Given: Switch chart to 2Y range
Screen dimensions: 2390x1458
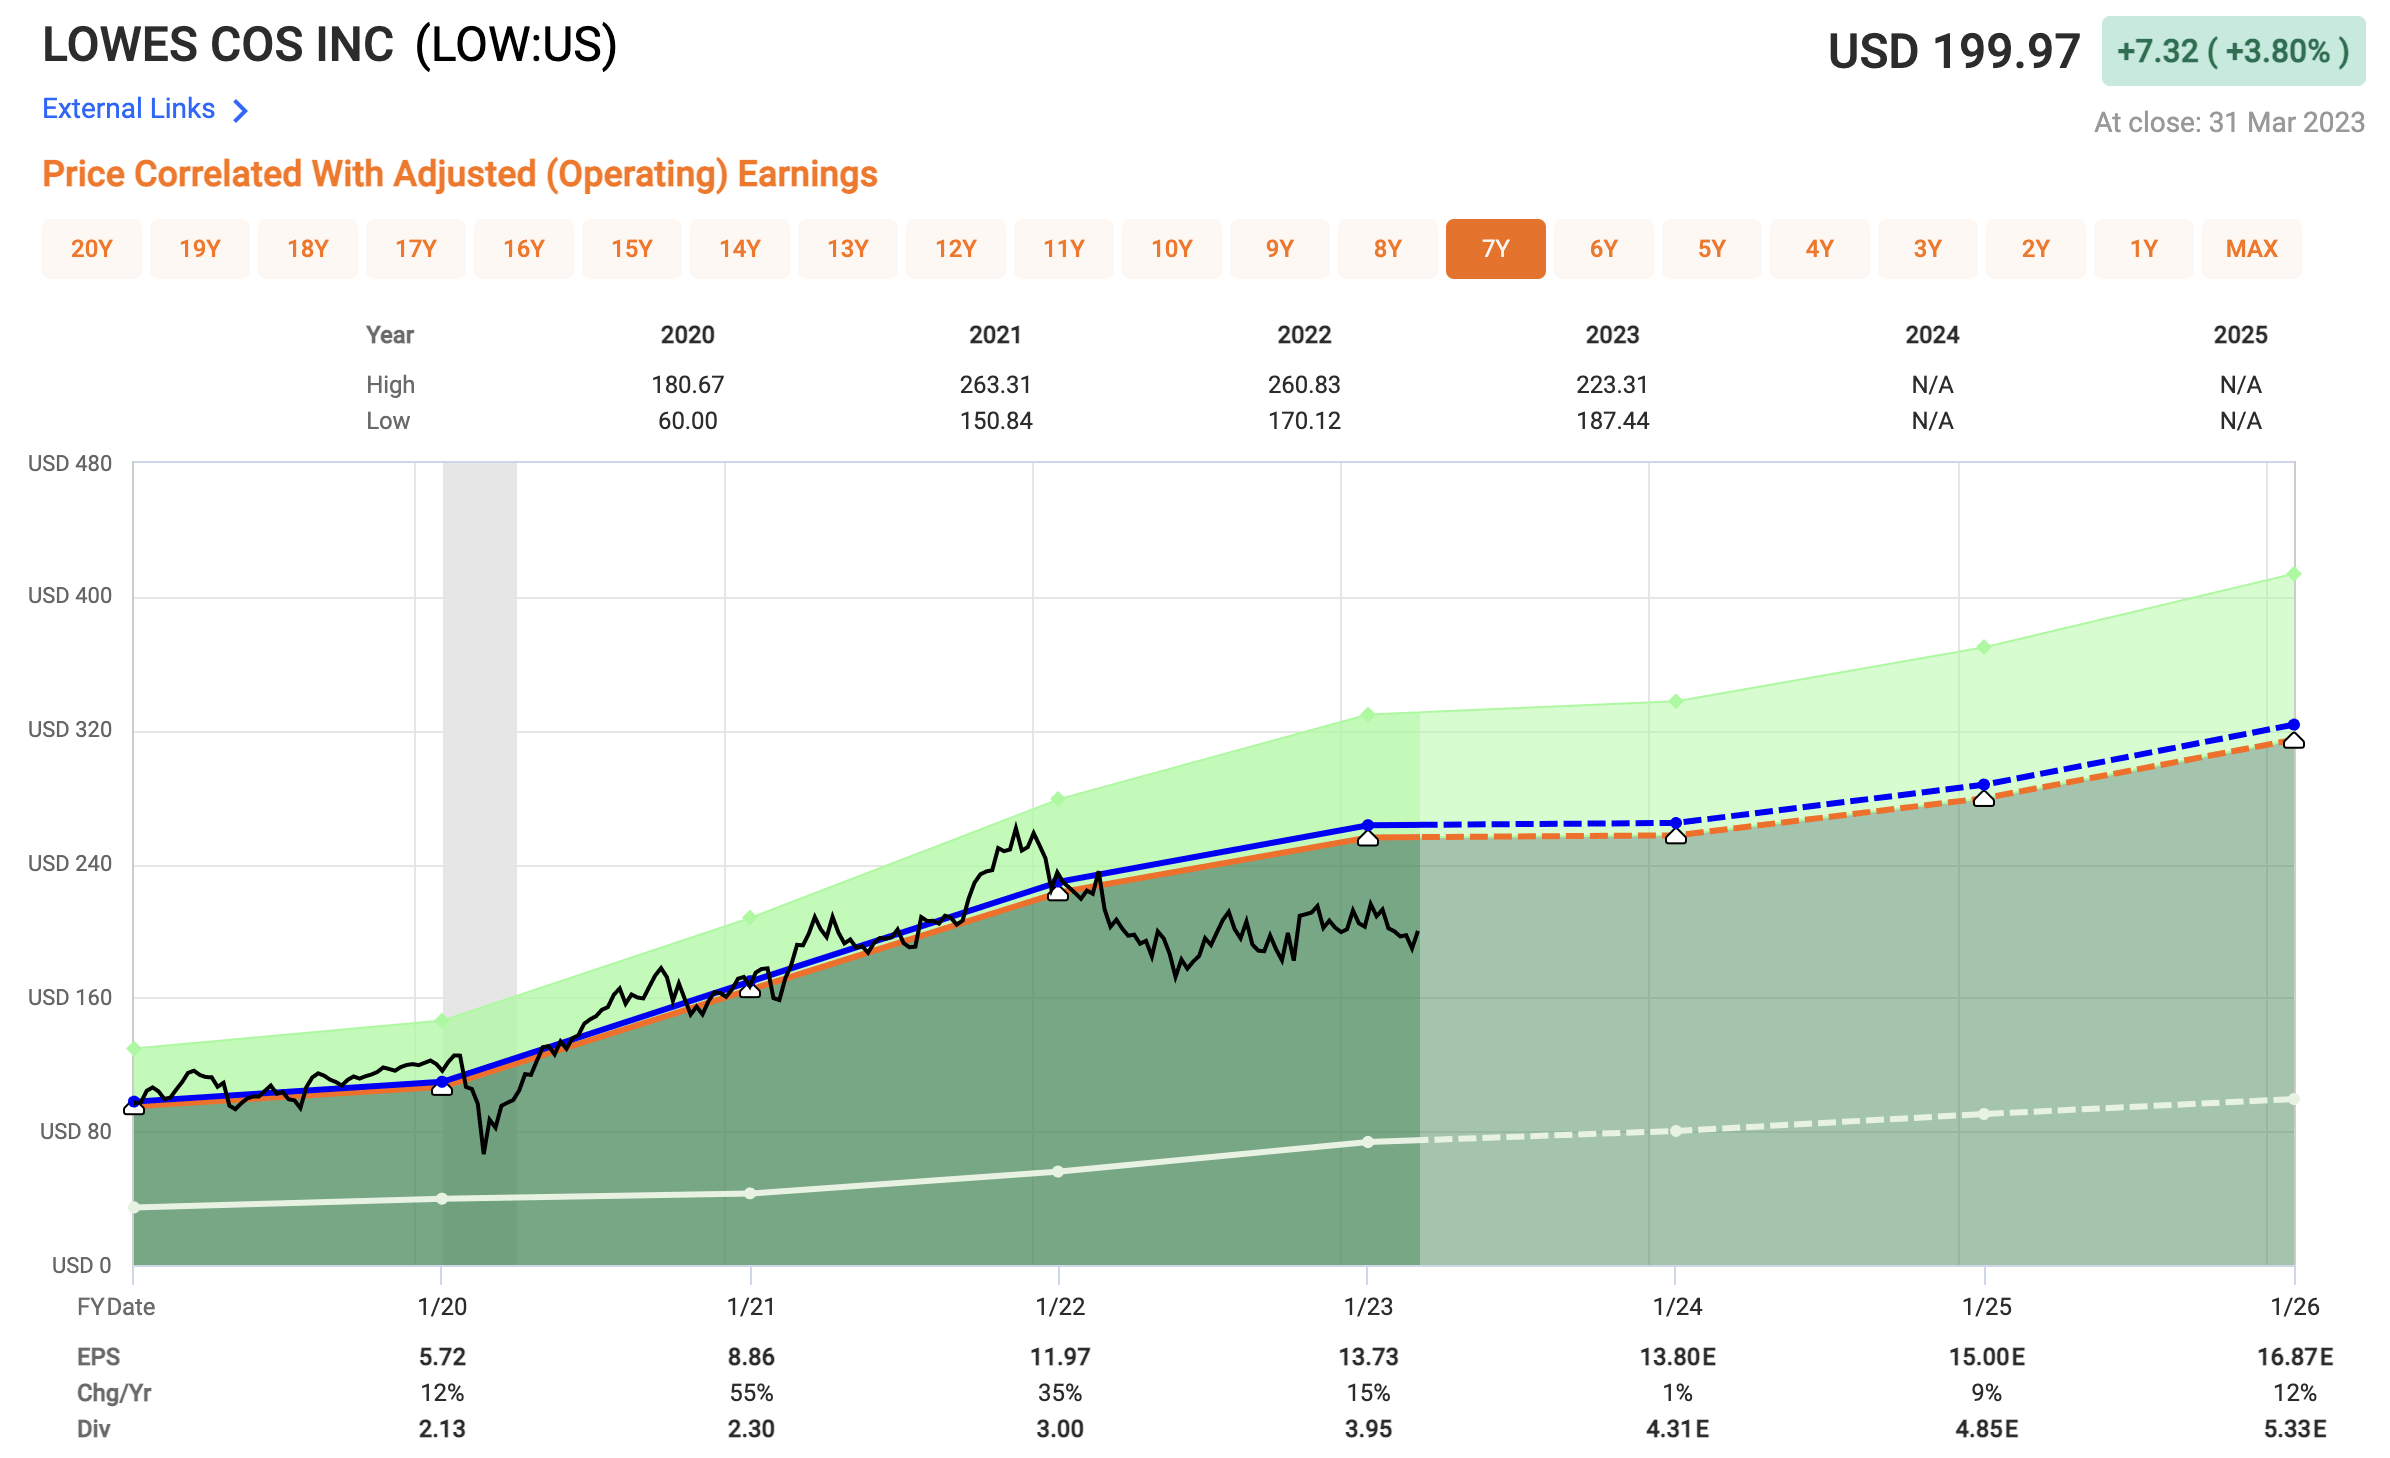Looking at the screenshot, I should [2036, 249].
